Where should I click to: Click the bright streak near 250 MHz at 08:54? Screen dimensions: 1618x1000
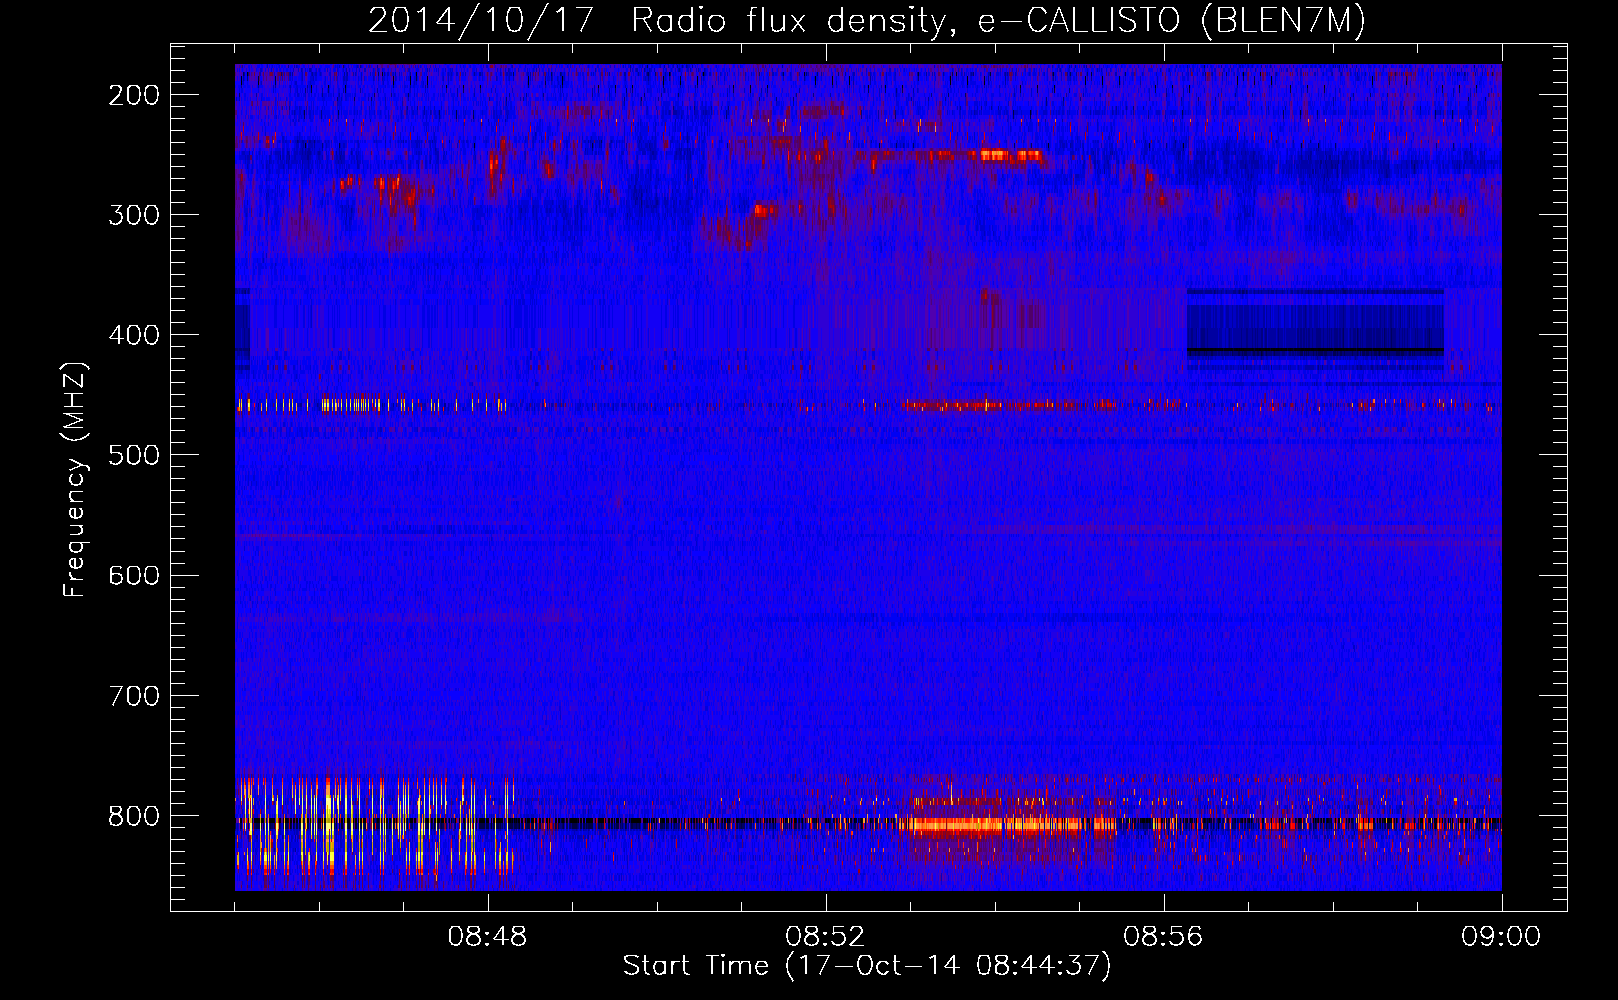click(1010, 155)
